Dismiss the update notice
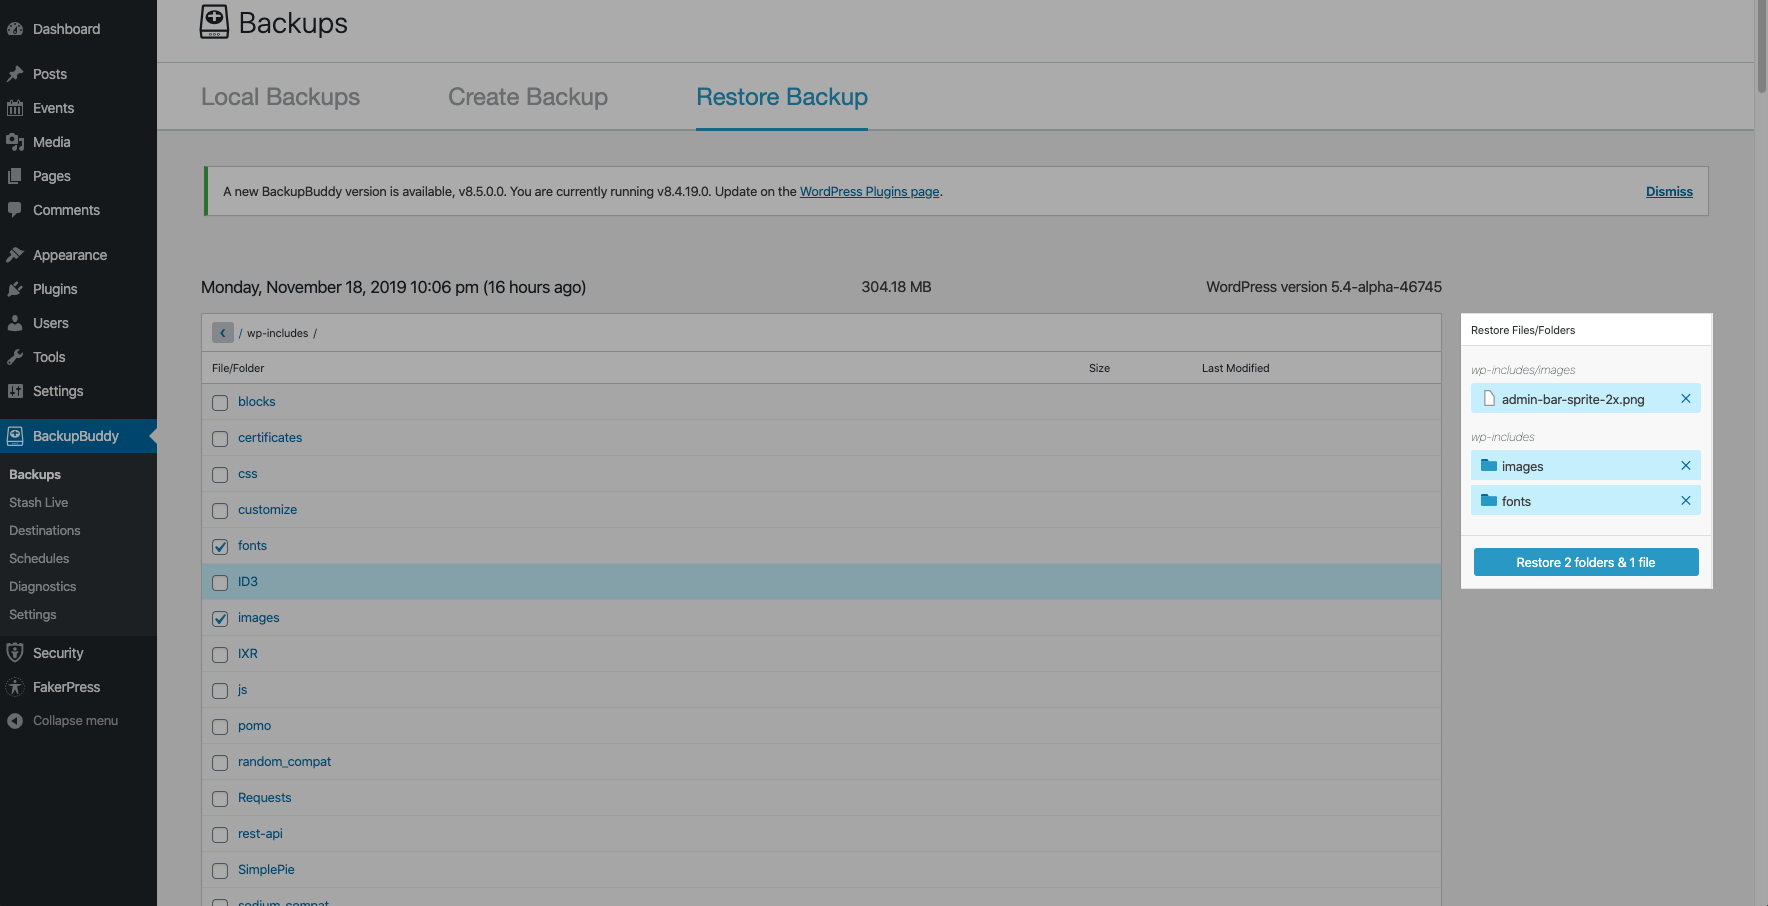Screen dimensions: 1768x906 pos(1669,191)
